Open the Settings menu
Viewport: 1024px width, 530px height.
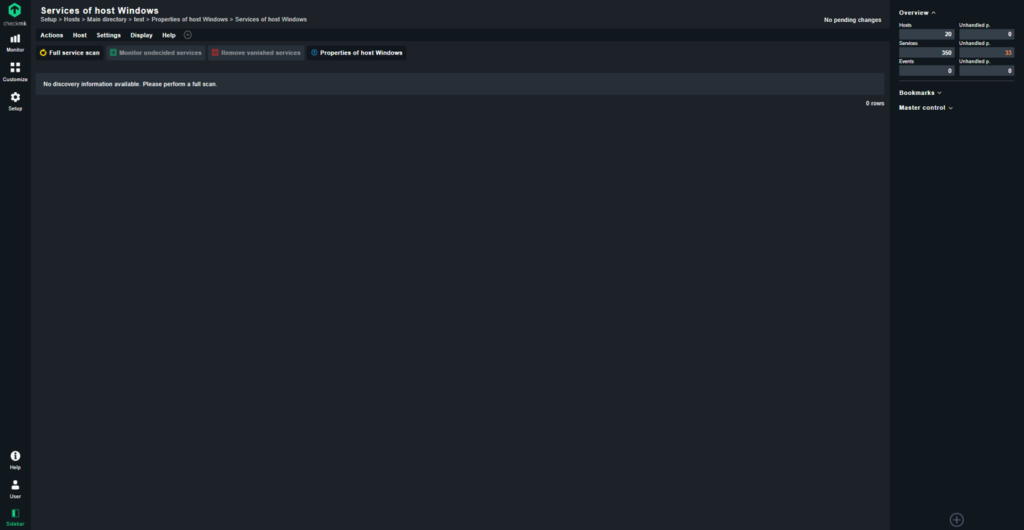point(108,35)
